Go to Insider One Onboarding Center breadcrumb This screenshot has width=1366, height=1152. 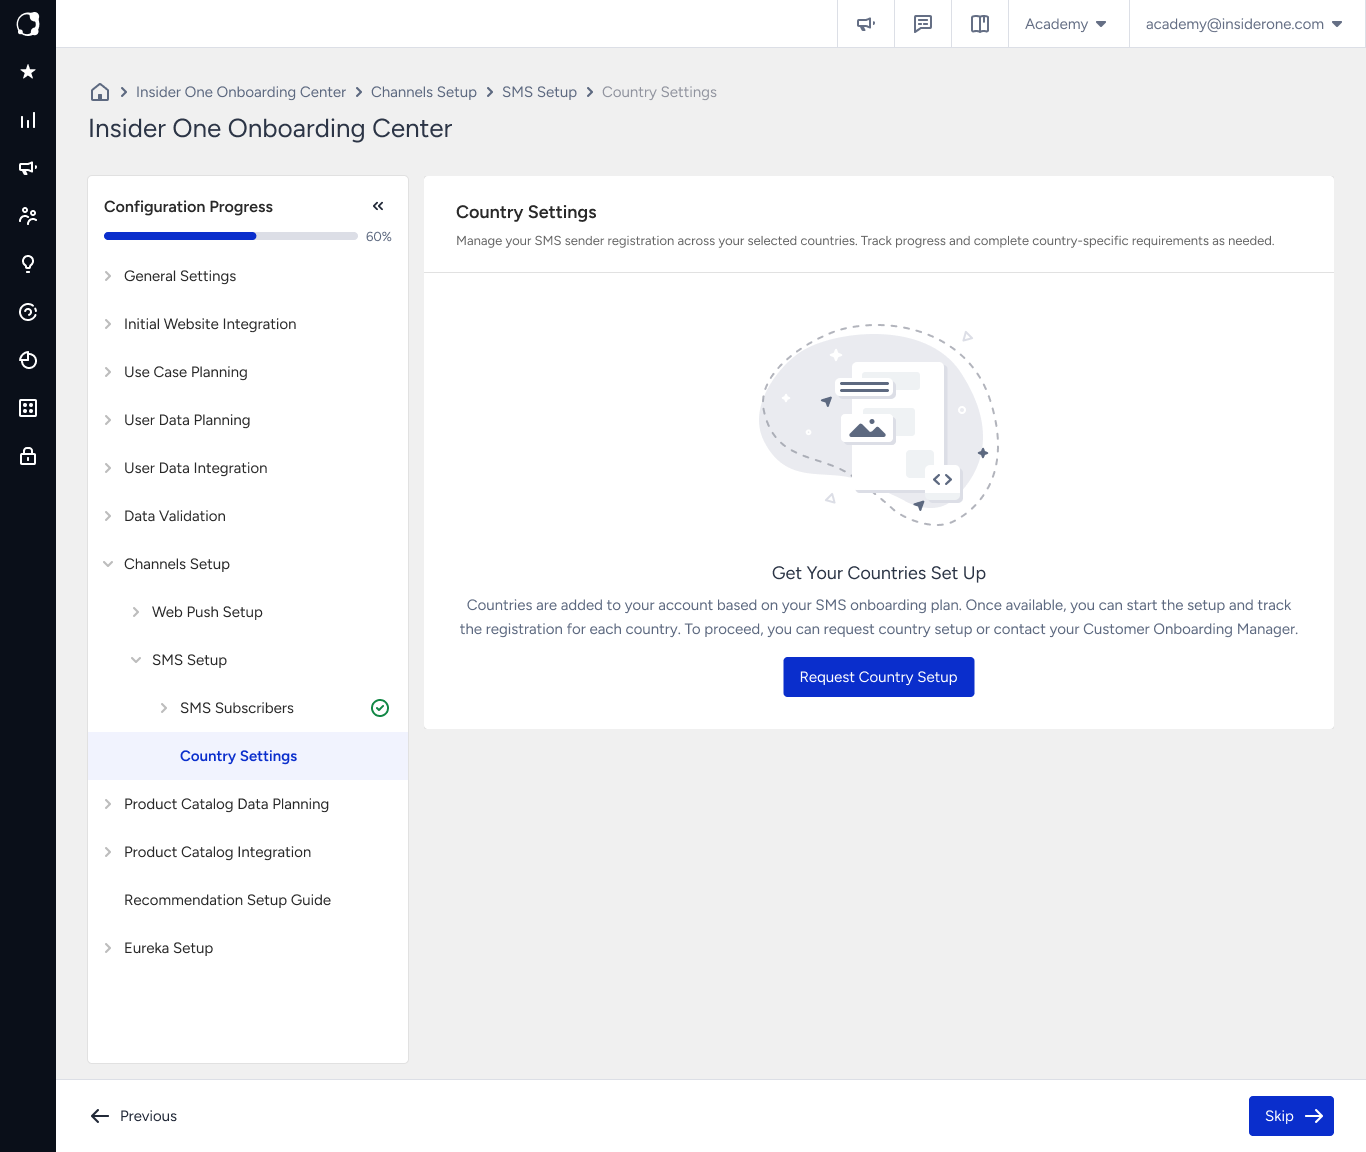pyautogui.click(x=241, y=92)
